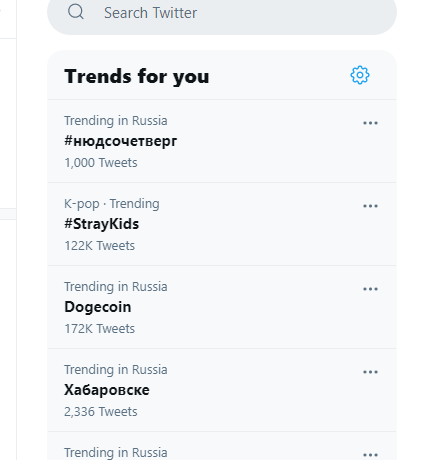The height and width of the screenshot is (460, 422).
Task: Open more options for #StrayKids trend
Action: coord(370,206)
